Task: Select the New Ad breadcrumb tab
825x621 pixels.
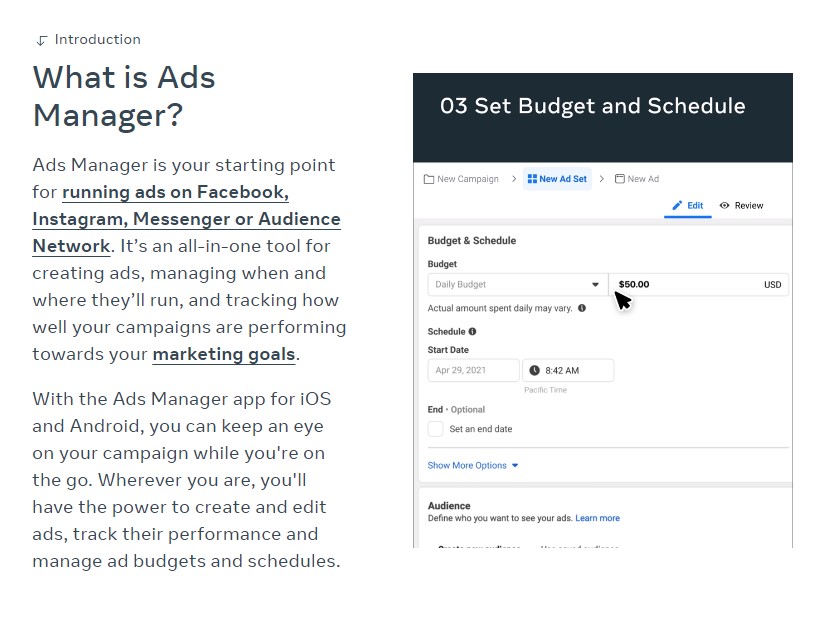Action: coord(637,179)
